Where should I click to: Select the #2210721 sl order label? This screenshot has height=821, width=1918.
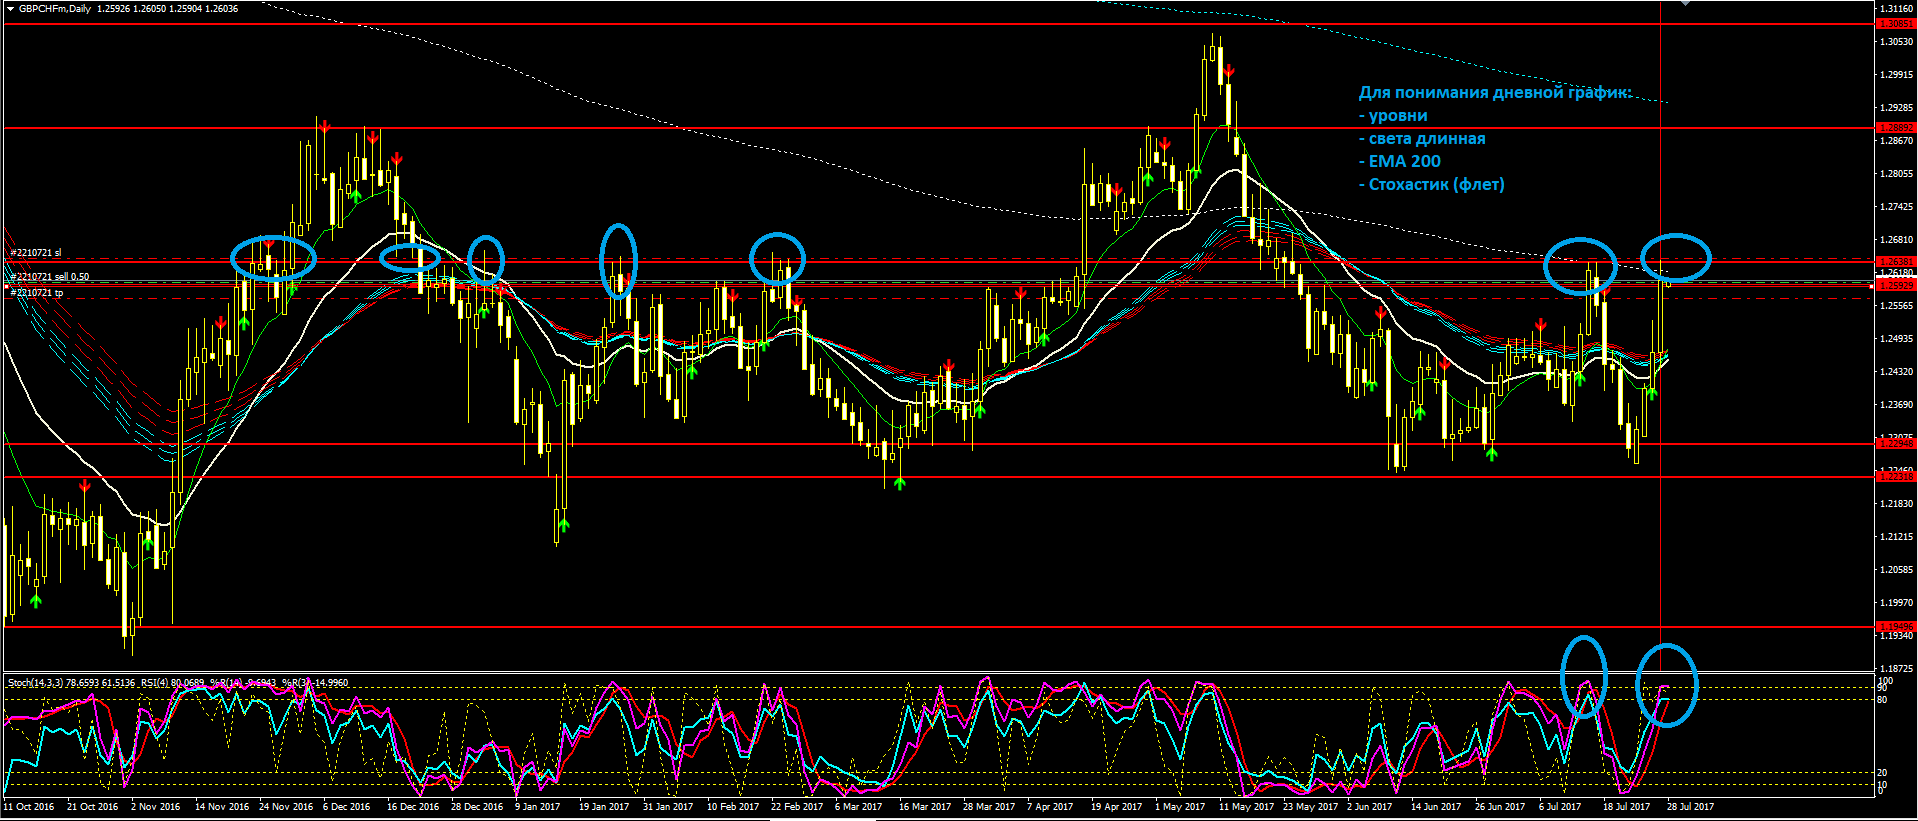pyautogui.click(x=36, y=253)
